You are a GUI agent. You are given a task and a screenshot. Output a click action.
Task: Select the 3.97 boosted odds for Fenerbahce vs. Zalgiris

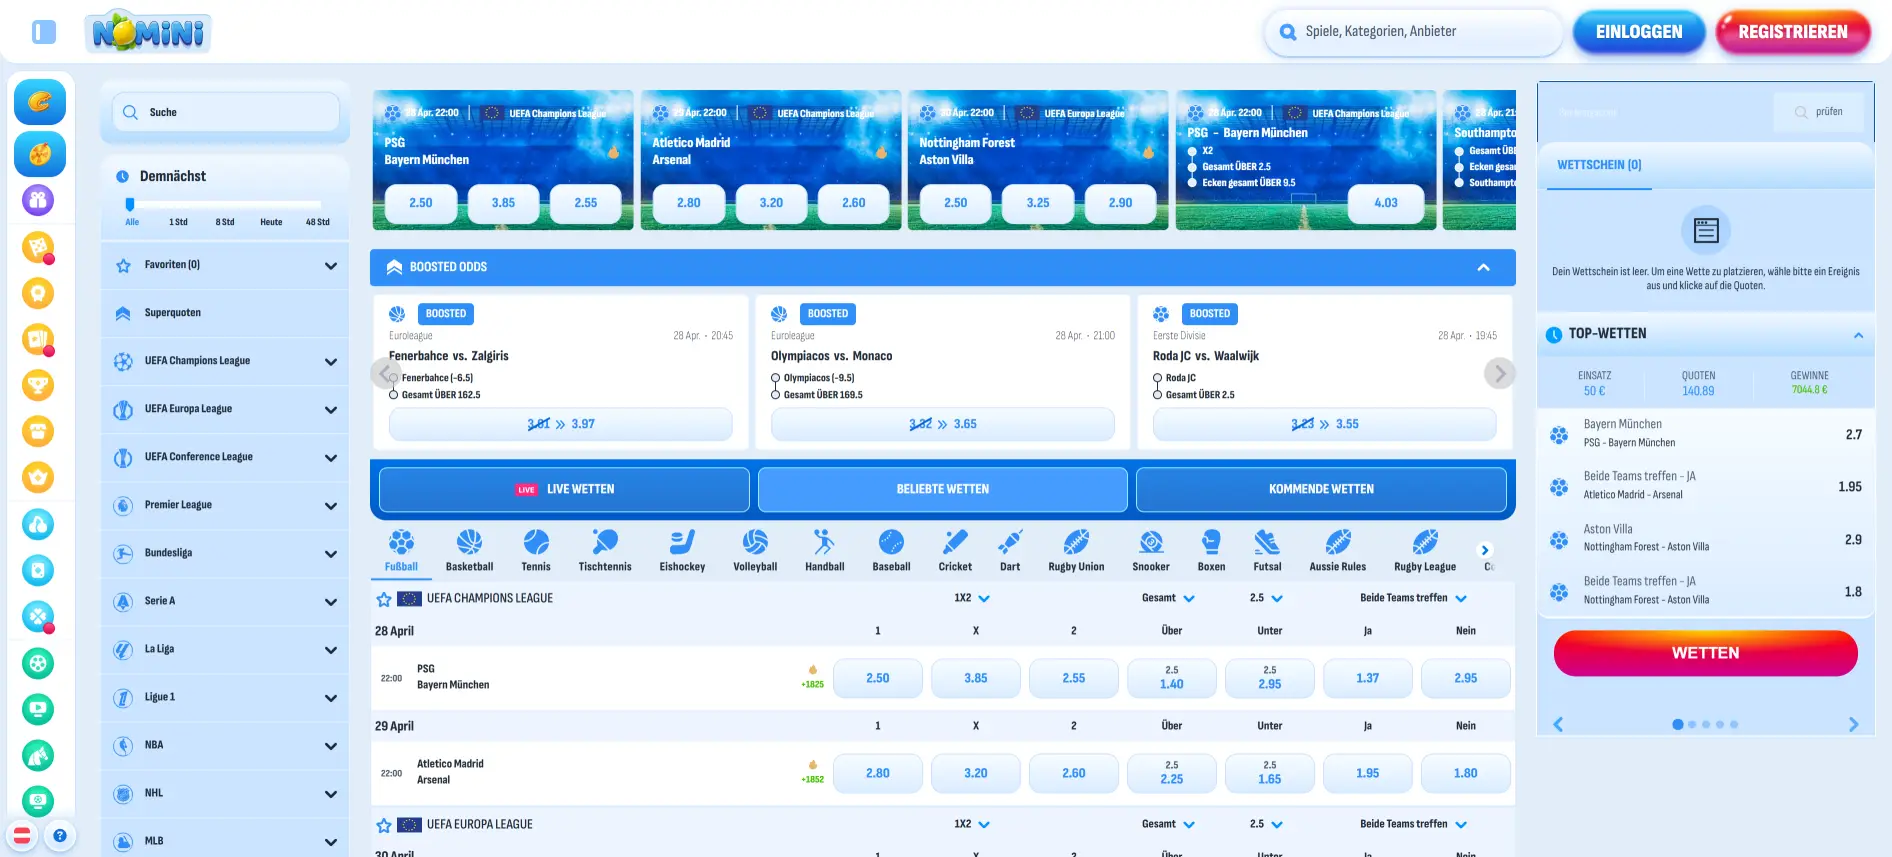pyautogui.click(x=561, y=424)
